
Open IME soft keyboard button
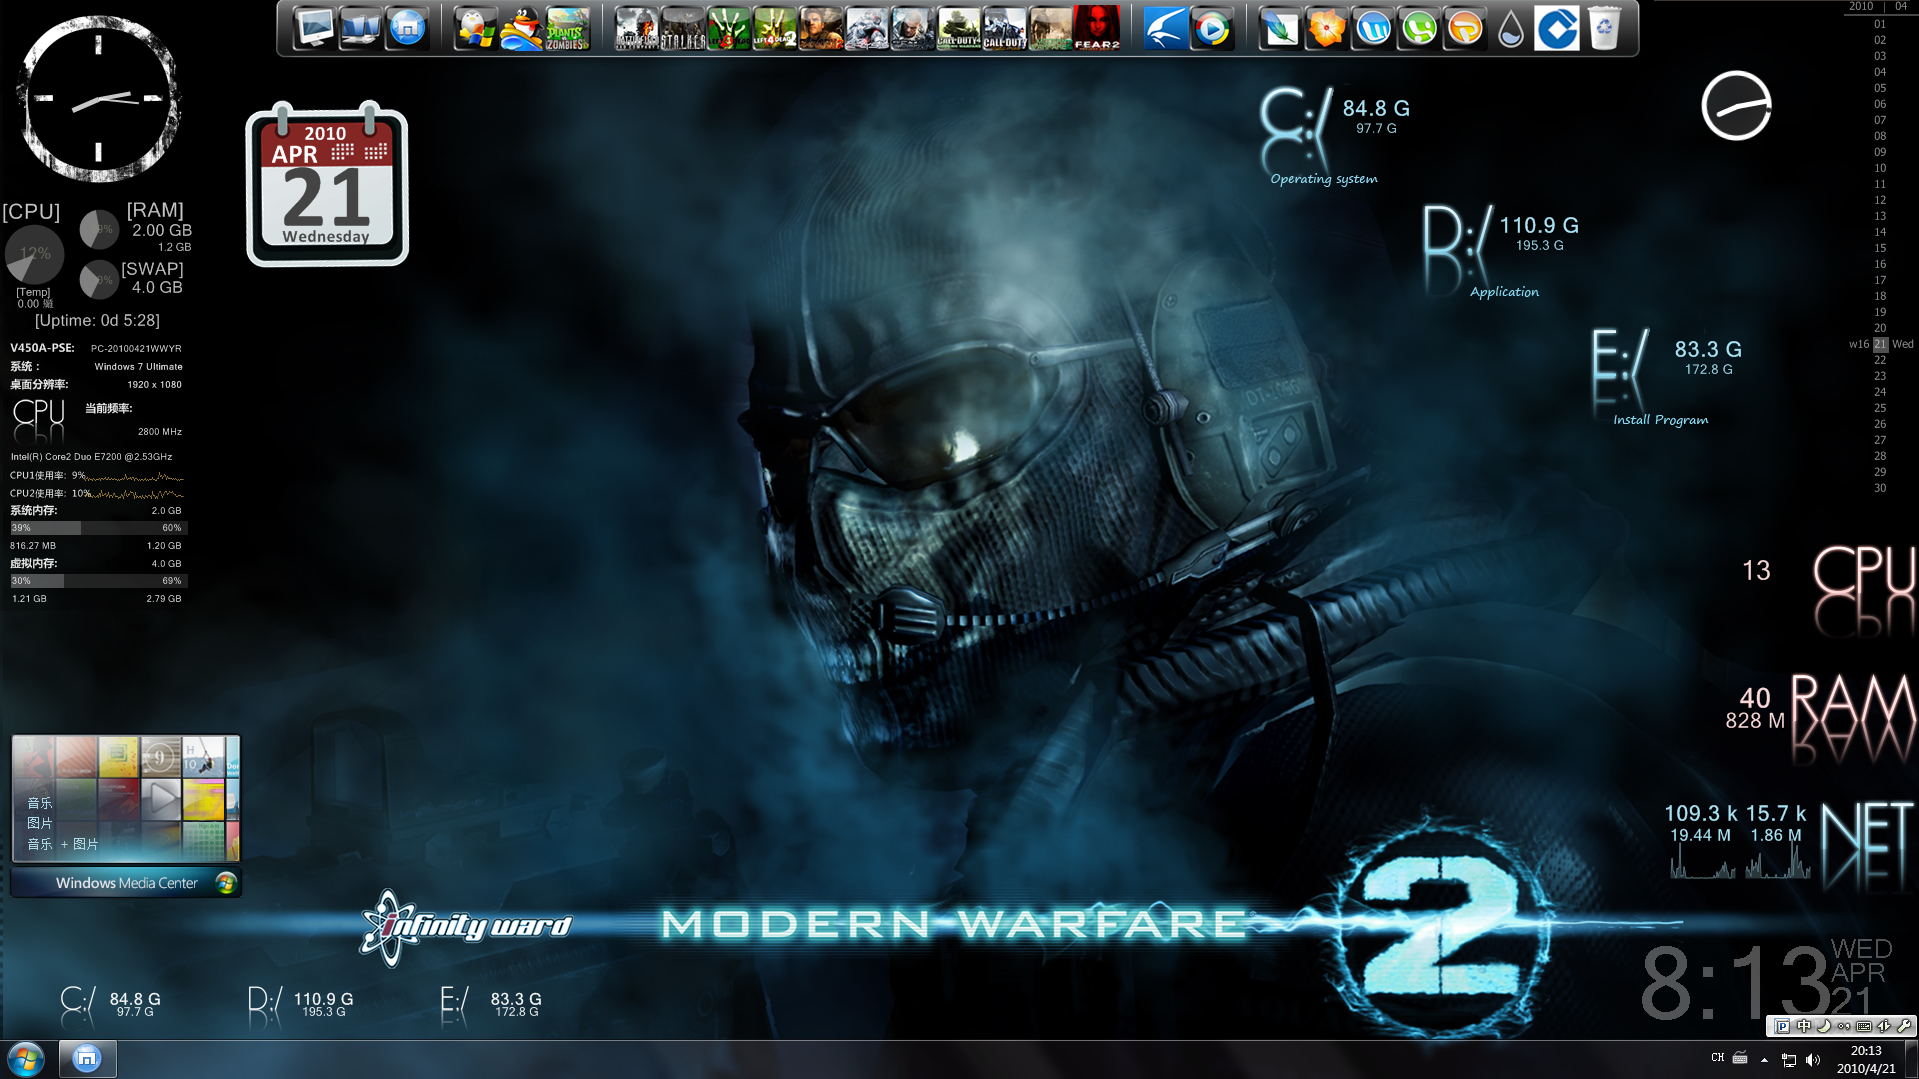pyautogui.click(x=1864, y=1026)
